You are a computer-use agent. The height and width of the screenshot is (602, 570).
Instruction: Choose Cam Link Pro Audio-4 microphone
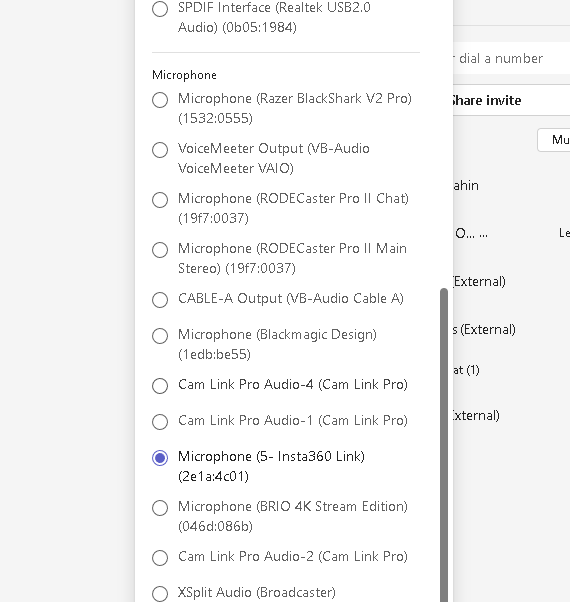(x=160, y=386)
